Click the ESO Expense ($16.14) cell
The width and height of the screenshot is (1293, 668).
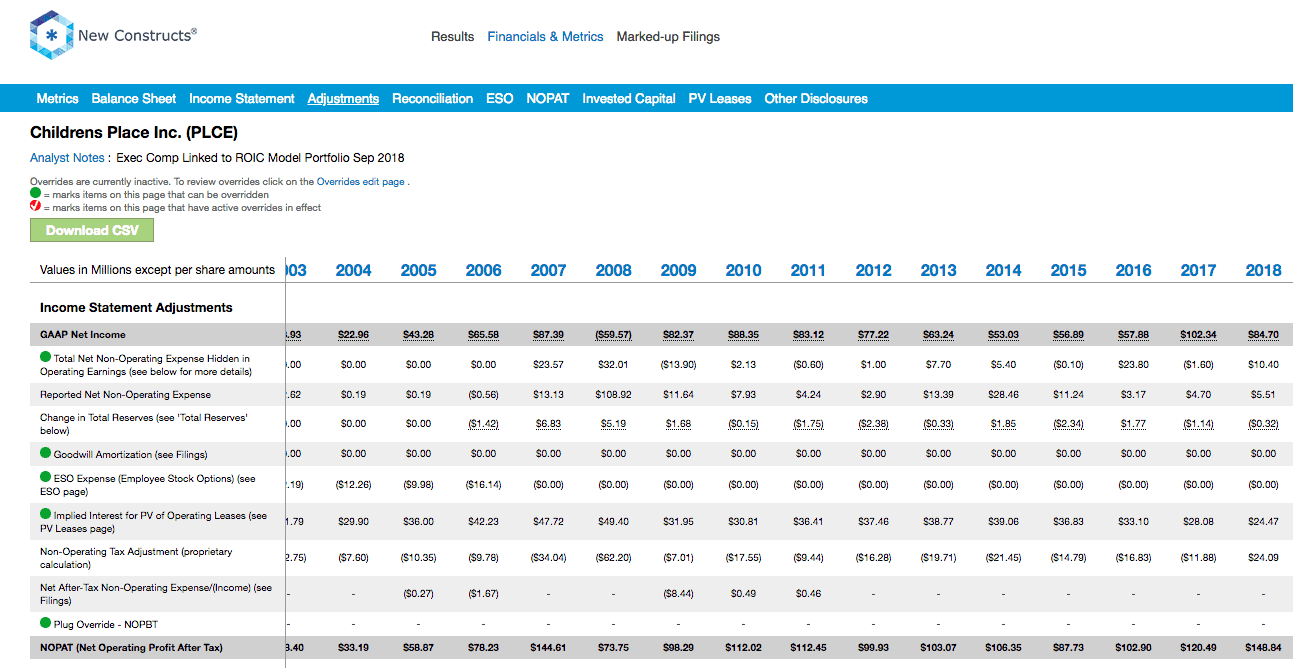(483, 485)
